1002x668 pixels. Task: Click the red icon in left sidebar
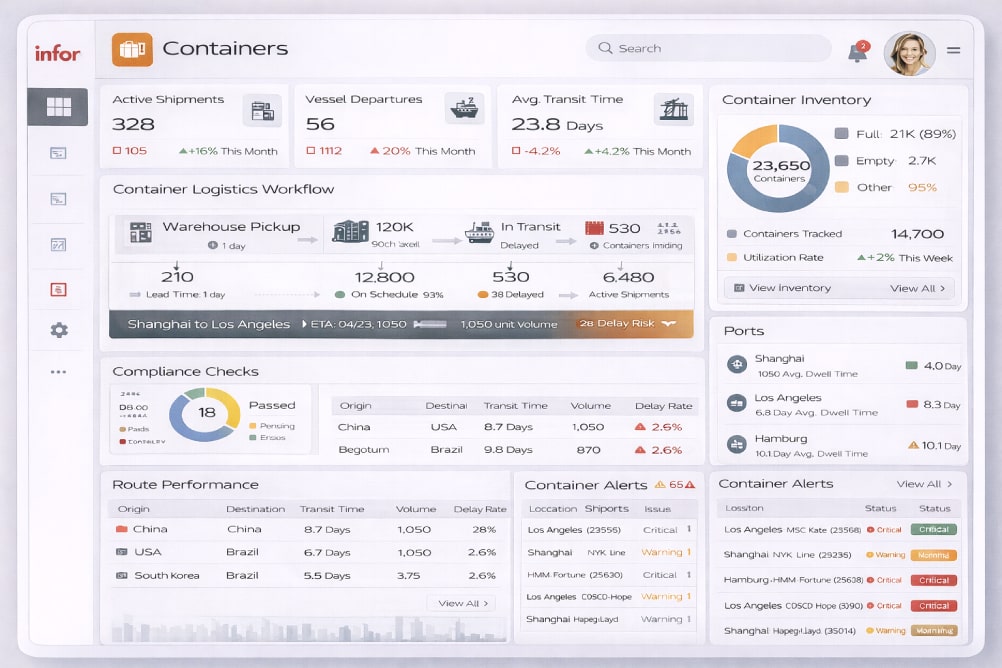point(58,289)
